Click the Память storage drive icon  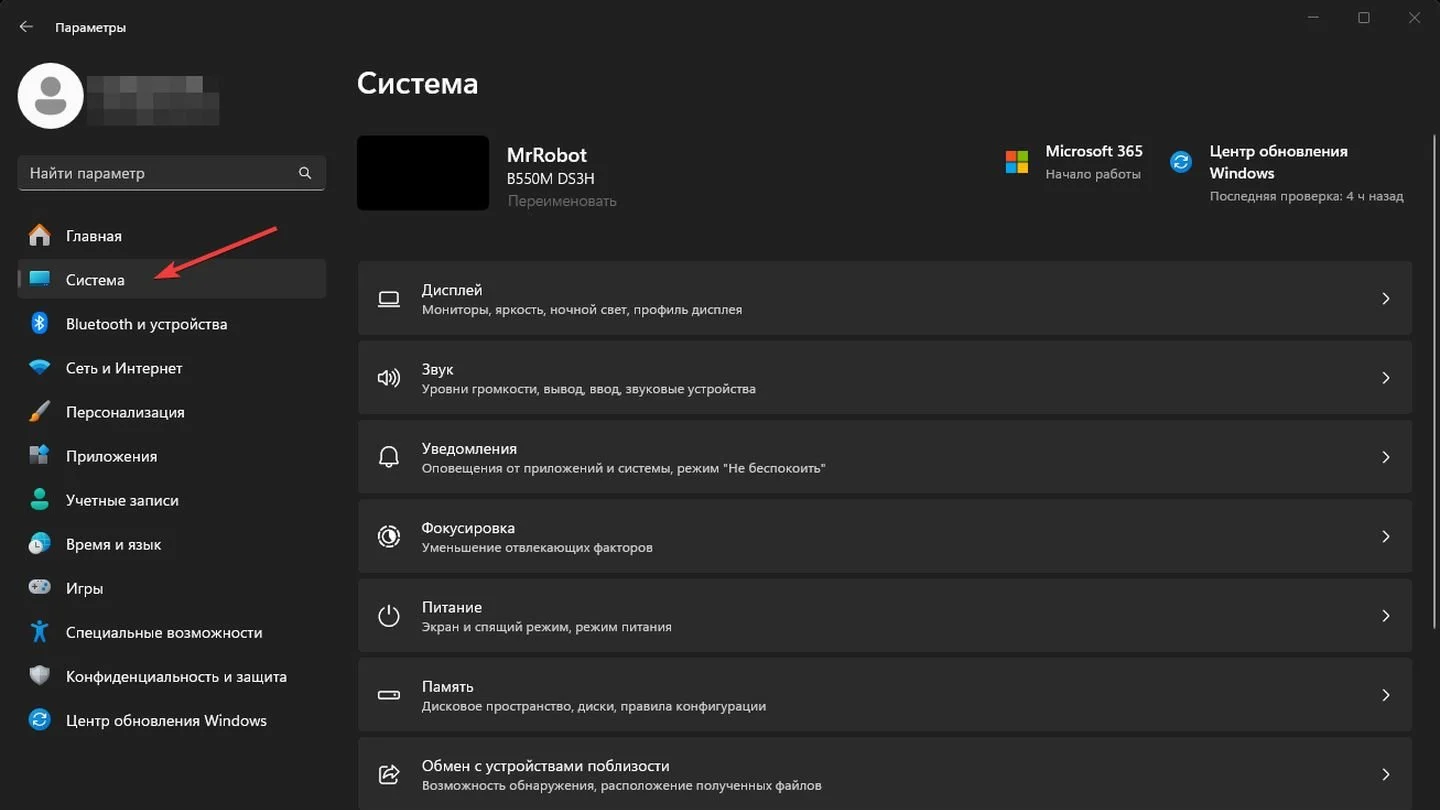tap(389, 695)
